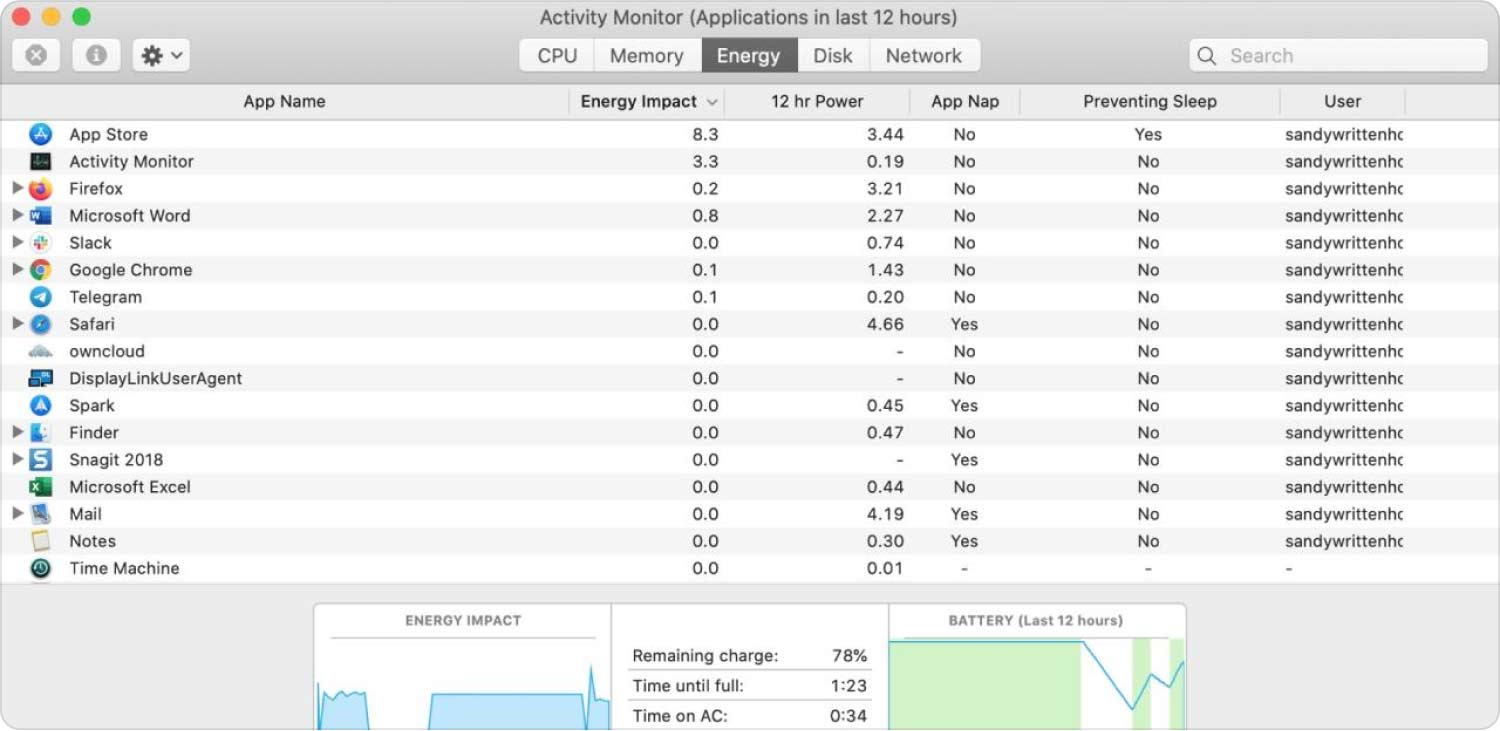Sort by the Preventing Sleep column

[1150, 101]
